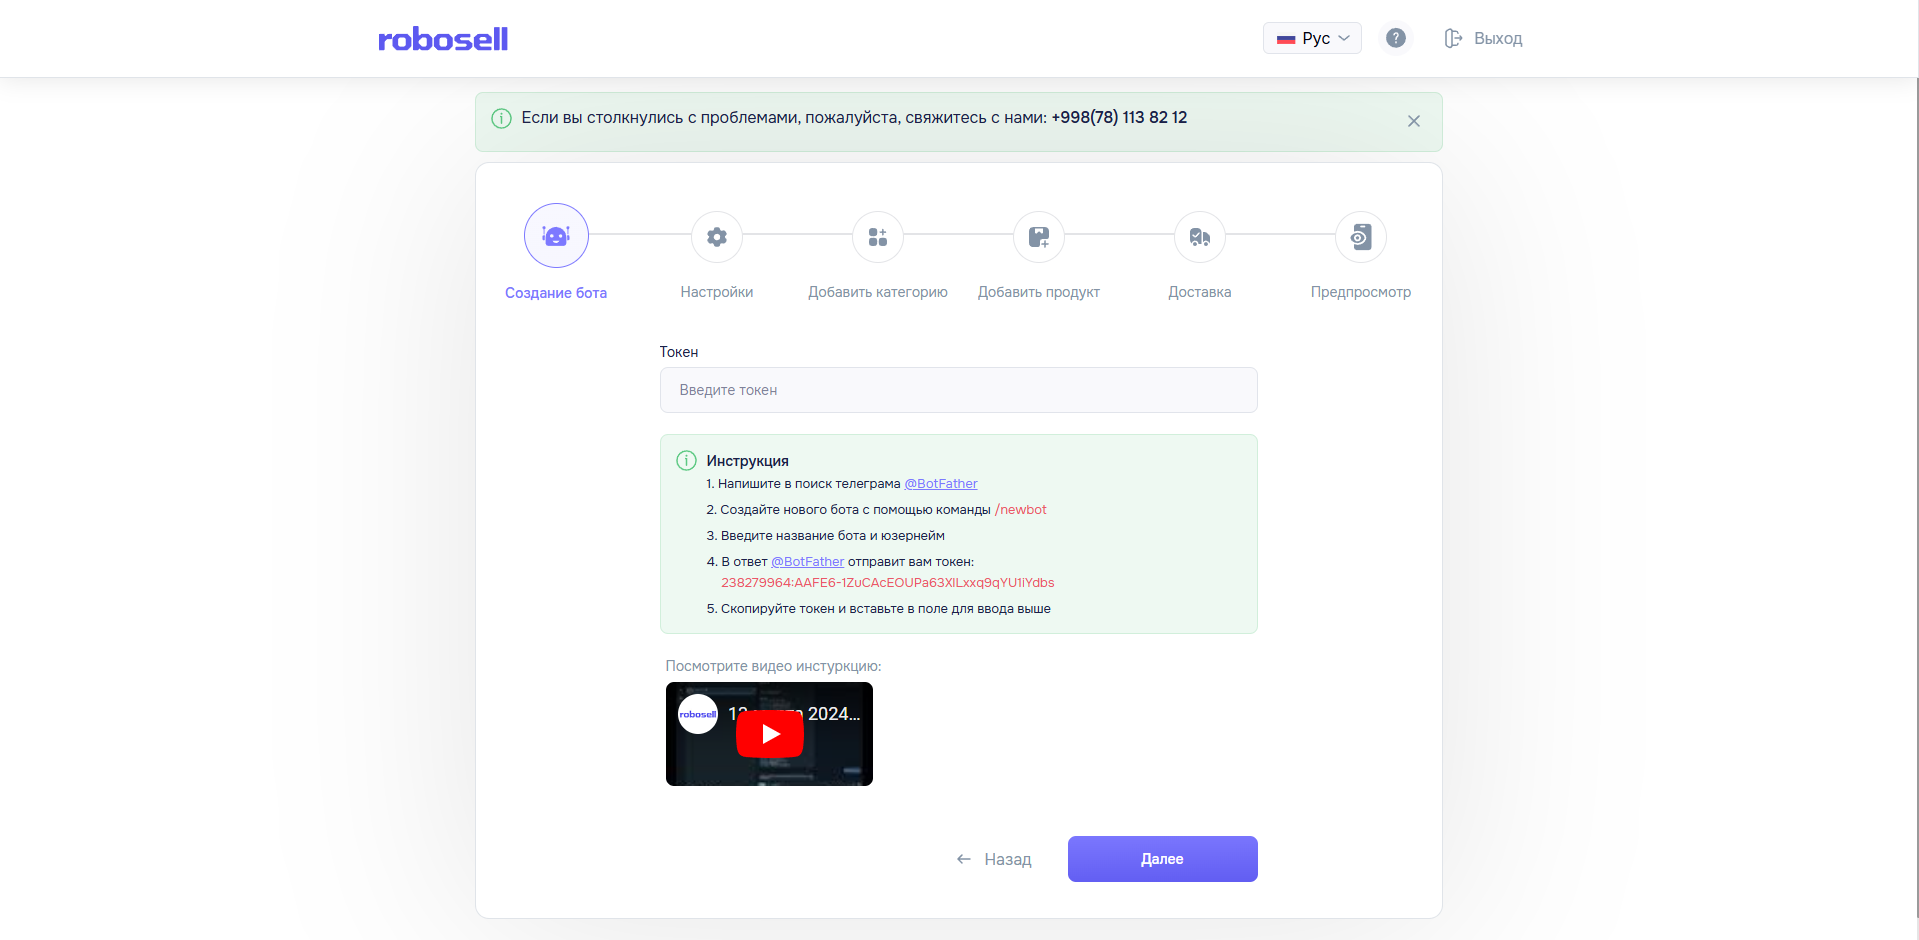
Task: Open @BotFather link in step 1
Action: click(941, 484)
